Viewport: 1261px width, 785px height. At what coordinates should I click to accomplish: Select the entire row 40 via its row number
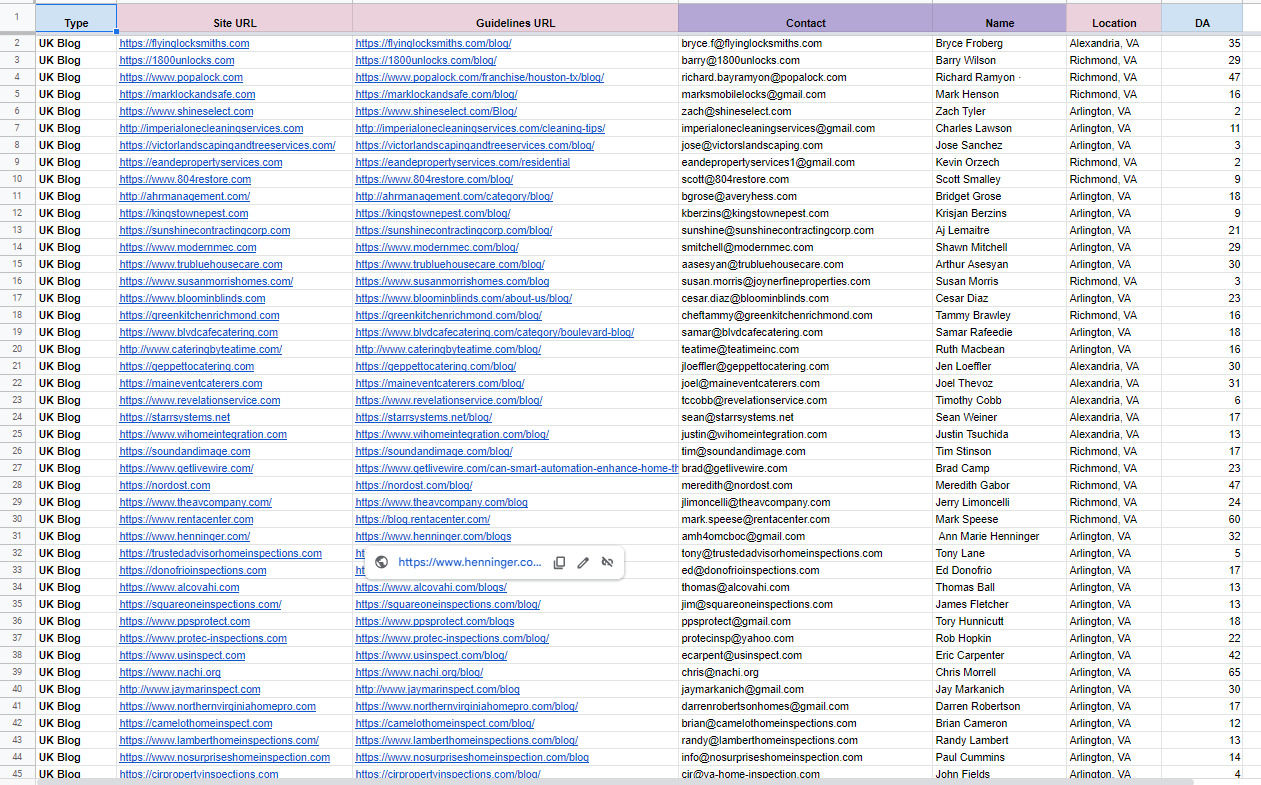[x=17, y=689]
